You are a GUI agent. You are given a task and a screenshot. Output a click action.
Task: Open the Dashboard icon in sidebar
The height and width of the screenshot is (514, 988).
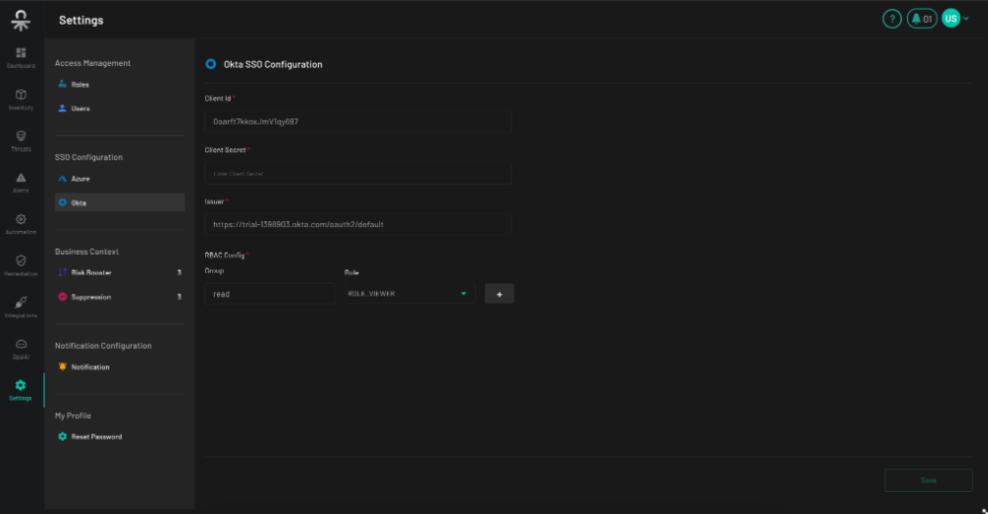[21, 53]
